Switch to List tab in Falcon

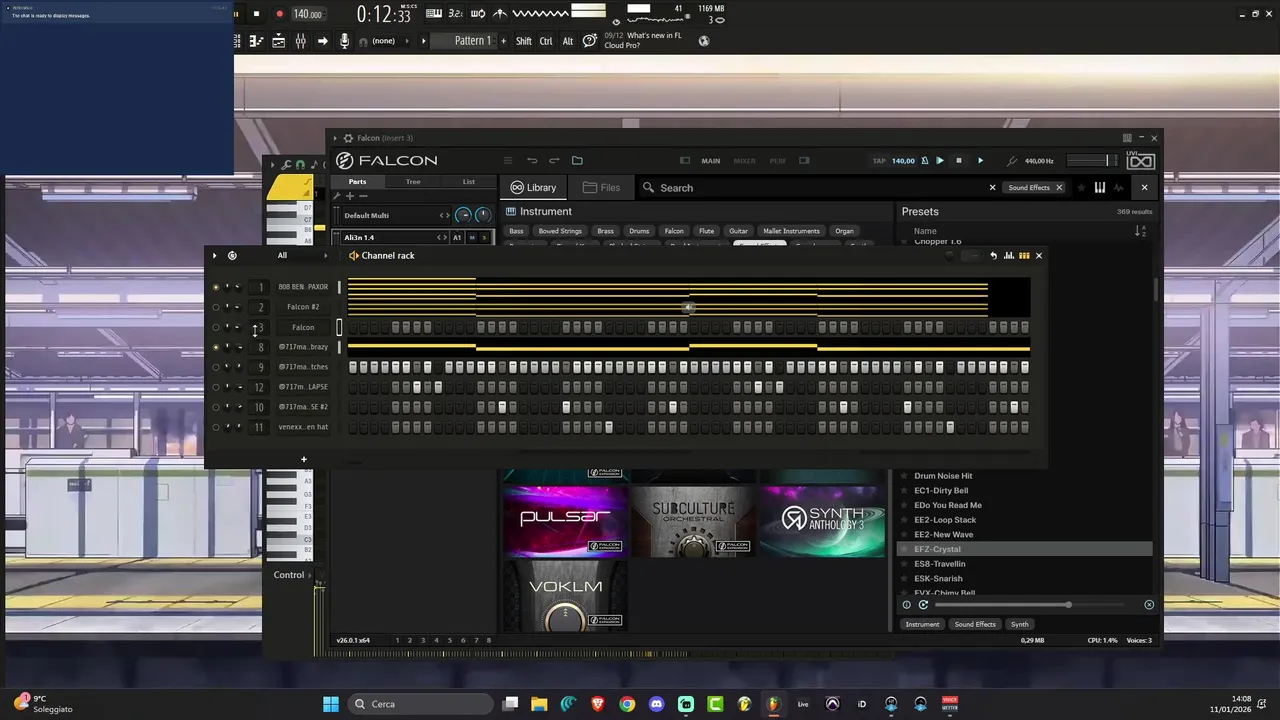coord(468,181)
